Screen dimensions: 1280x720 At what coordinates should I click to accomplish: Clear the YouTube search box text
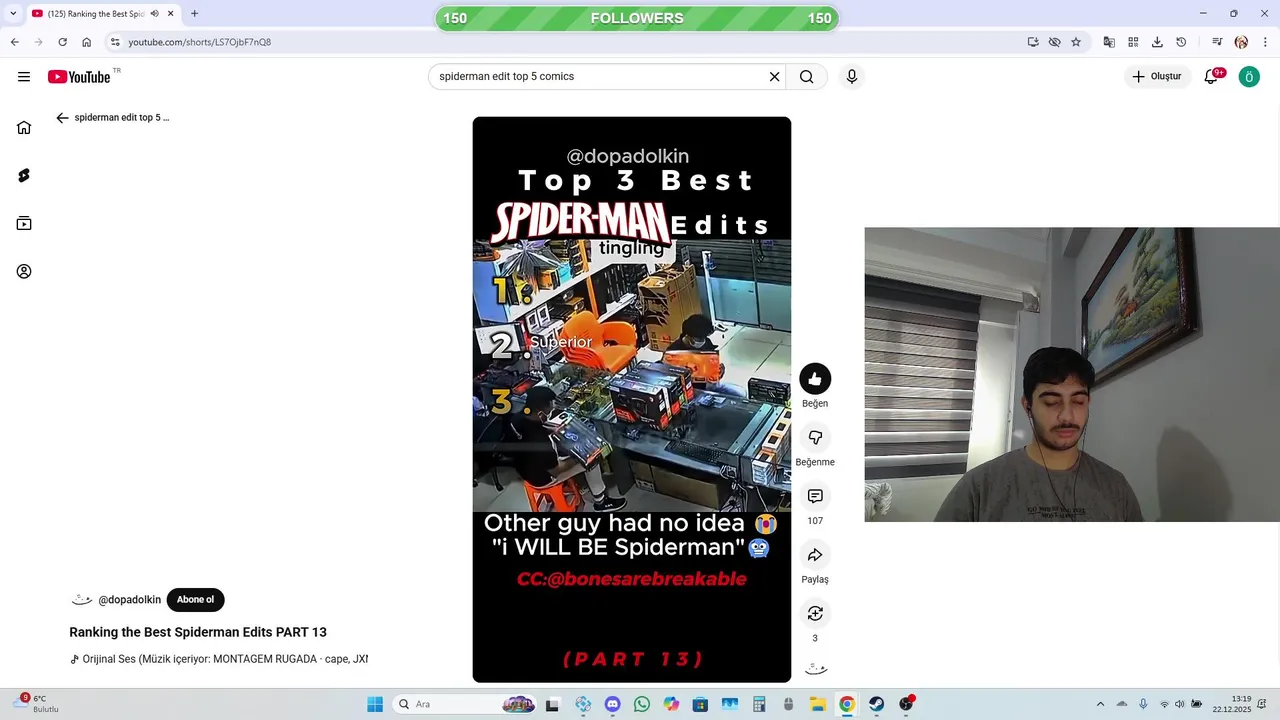[774, 77]
